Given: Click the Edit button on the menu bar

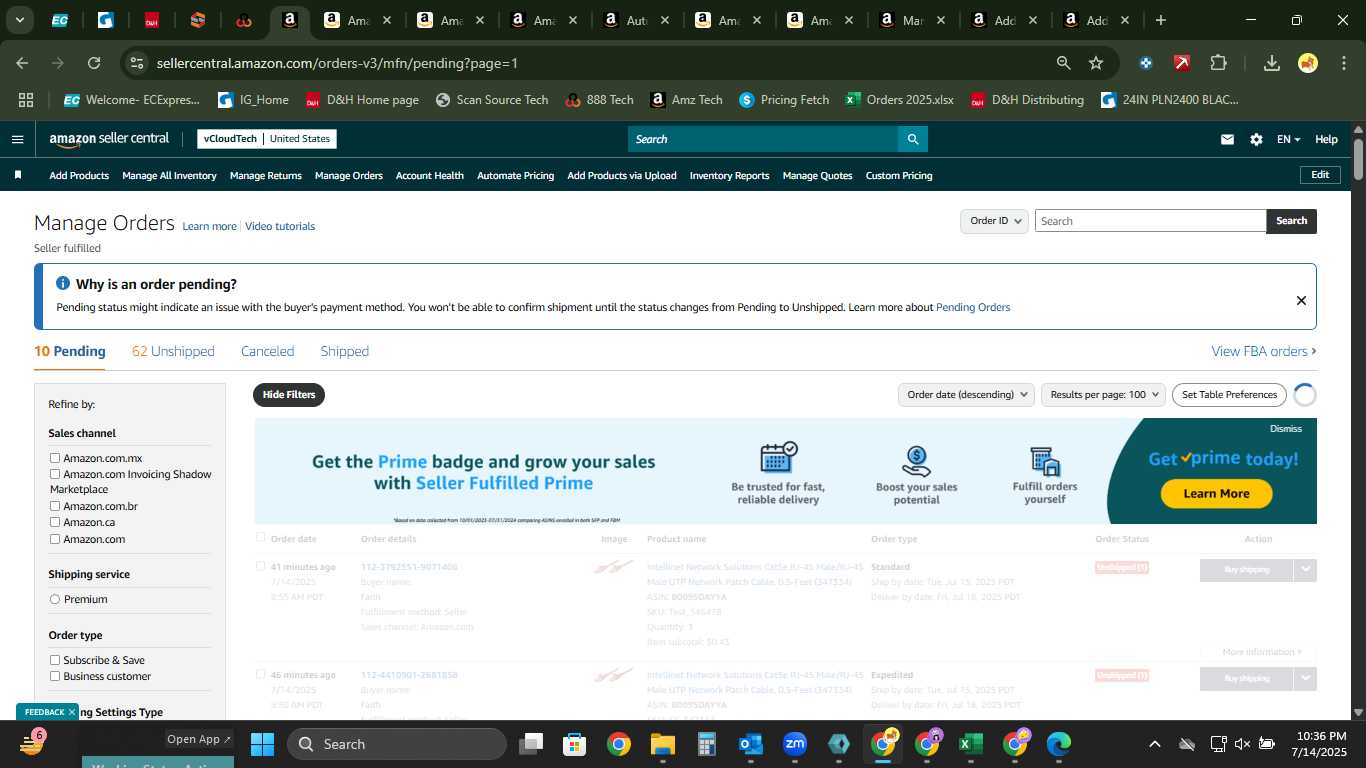Looking at the screenshot, I should coord(1320,175).
